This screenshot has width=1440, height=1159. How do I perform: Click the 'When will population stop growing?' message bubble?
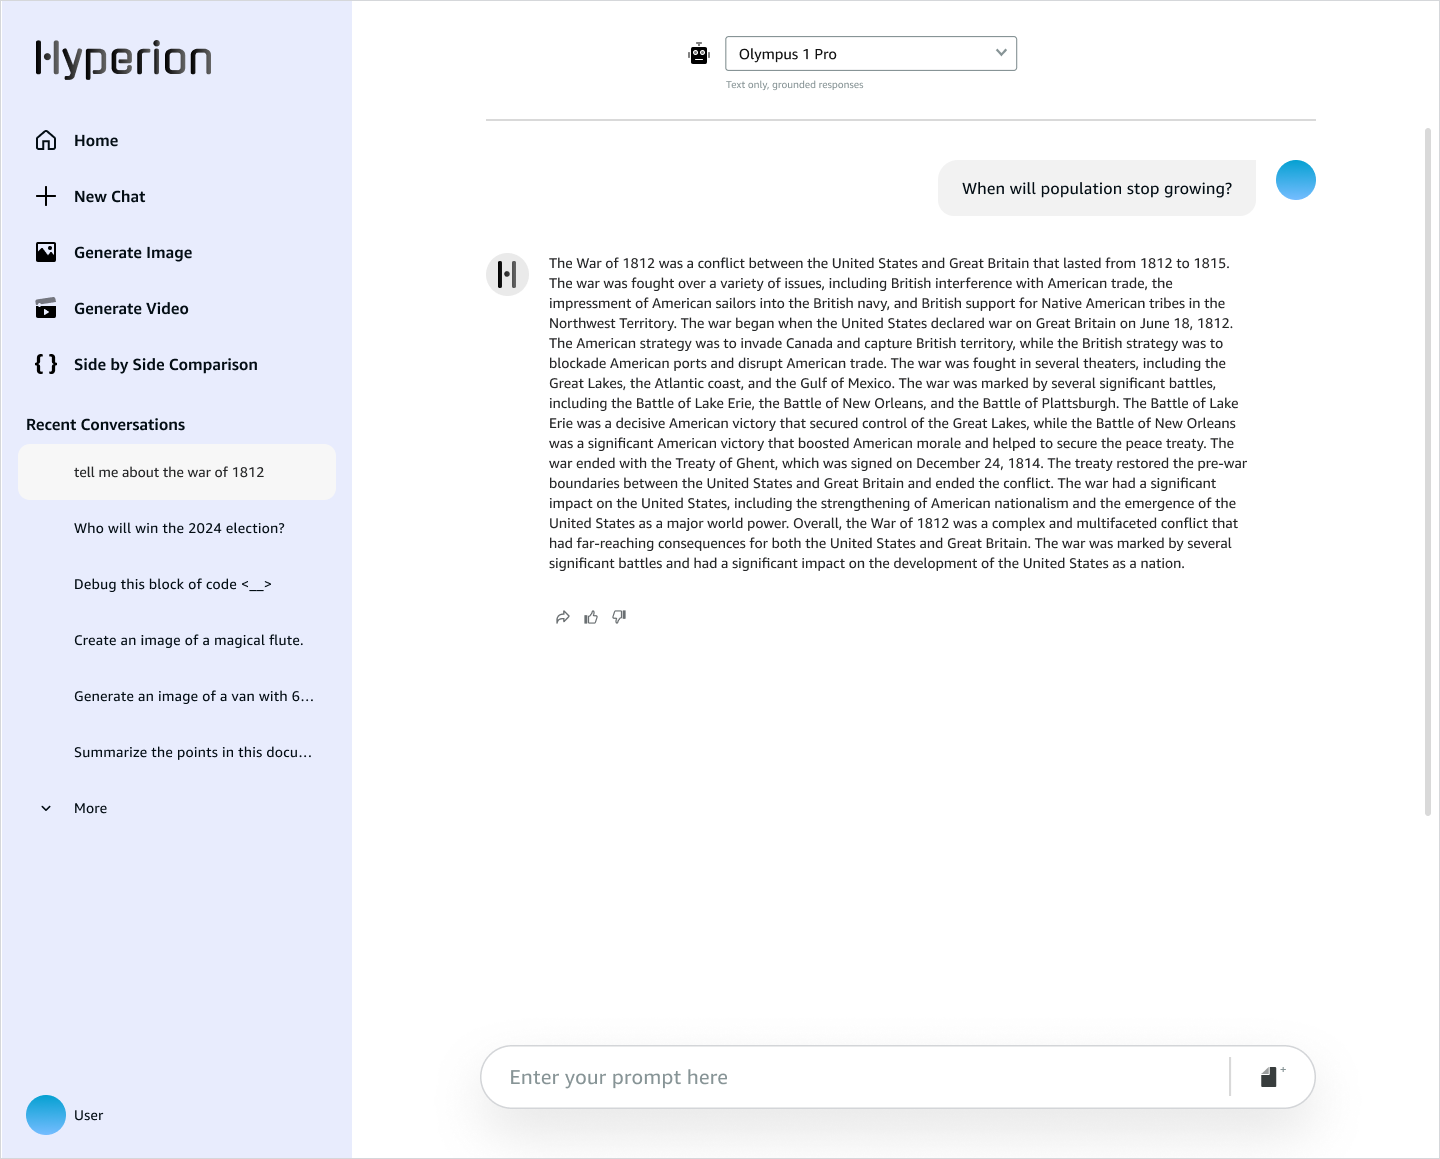[x=1097, y=188]
